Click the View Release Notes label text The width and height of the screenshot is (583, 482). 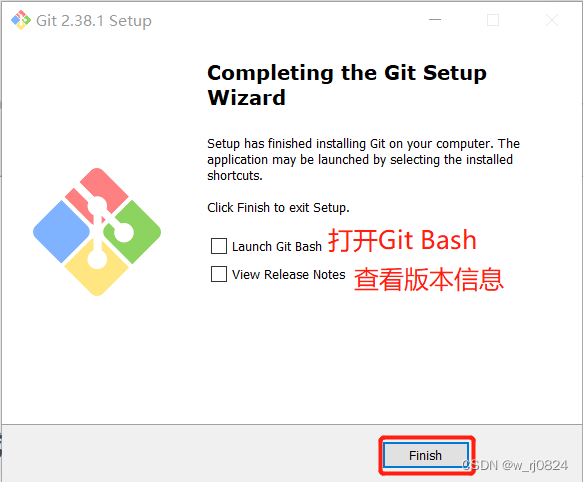tap(289, 274)
